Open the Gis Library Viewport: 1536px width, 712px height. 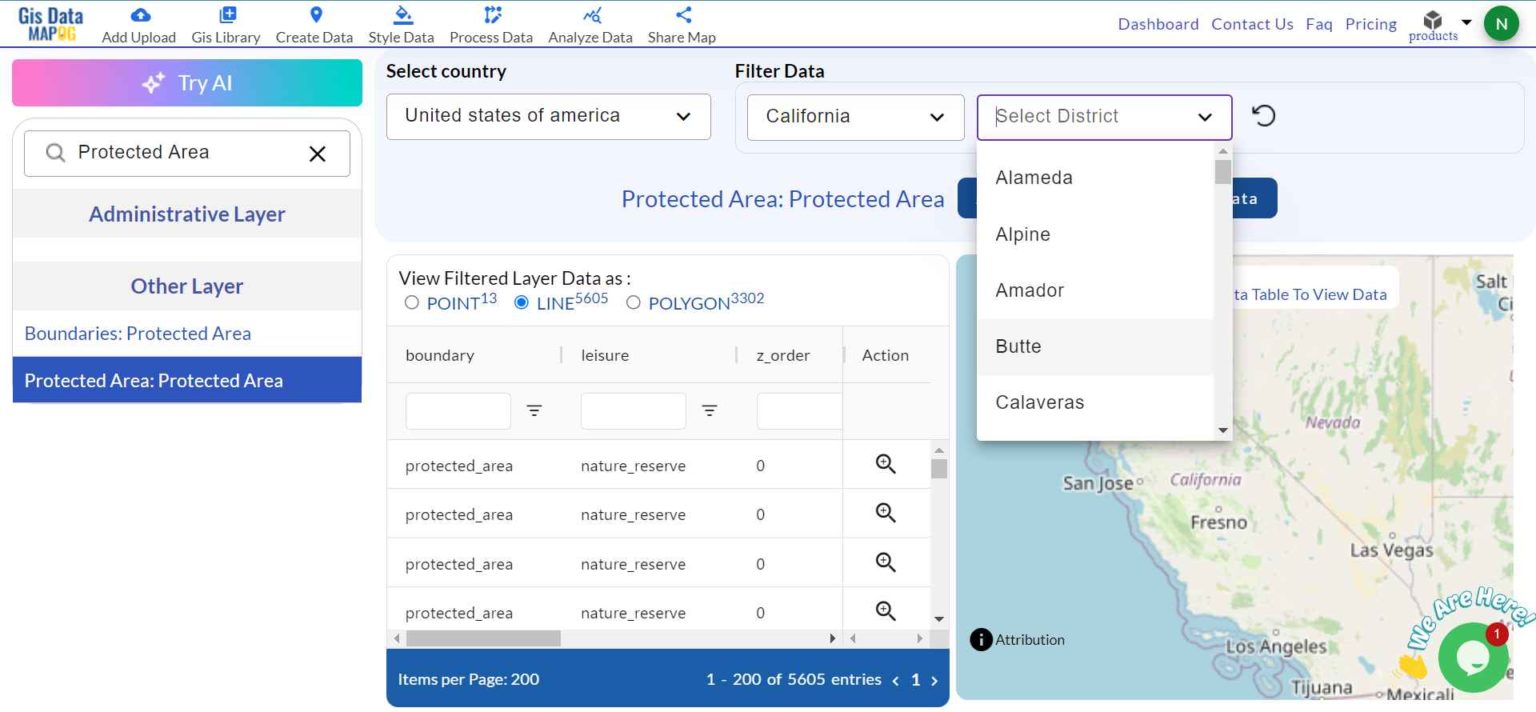[225, 22]
